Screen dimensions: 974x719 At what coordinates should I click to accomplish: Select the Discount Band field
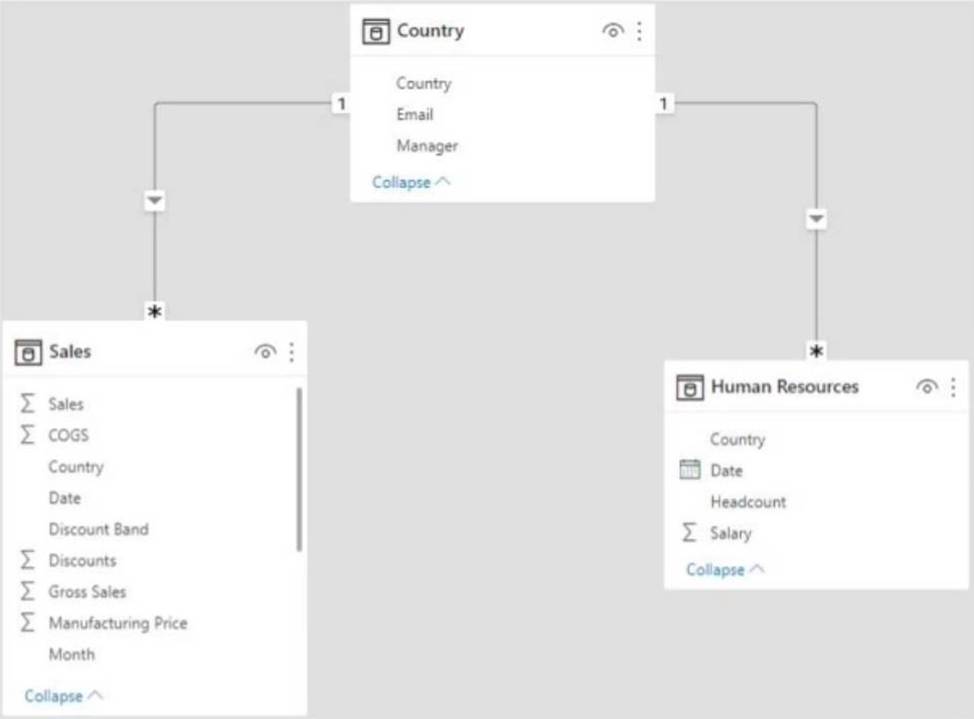(x=98, y=529)
